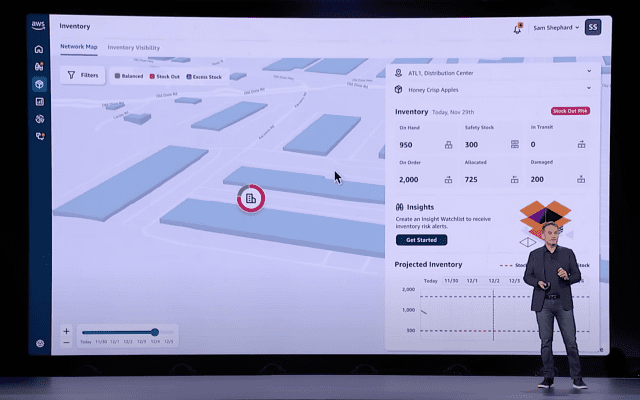Open the Sam Shephard account menu
640x400 pixels.
point(555,28)
